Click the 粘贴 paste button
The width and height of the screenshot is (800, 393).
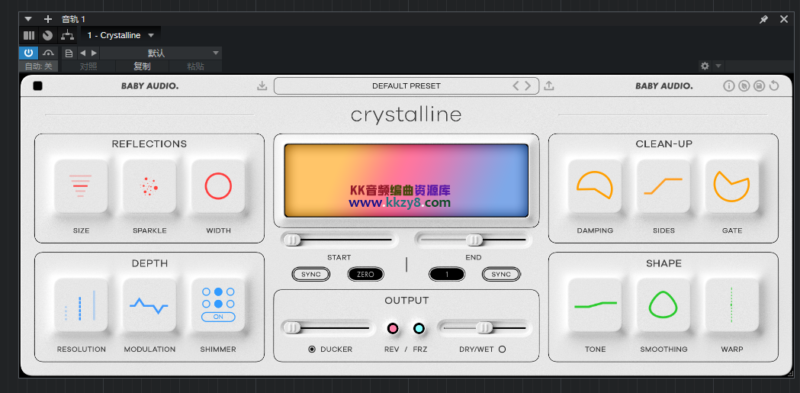(195, 66)
